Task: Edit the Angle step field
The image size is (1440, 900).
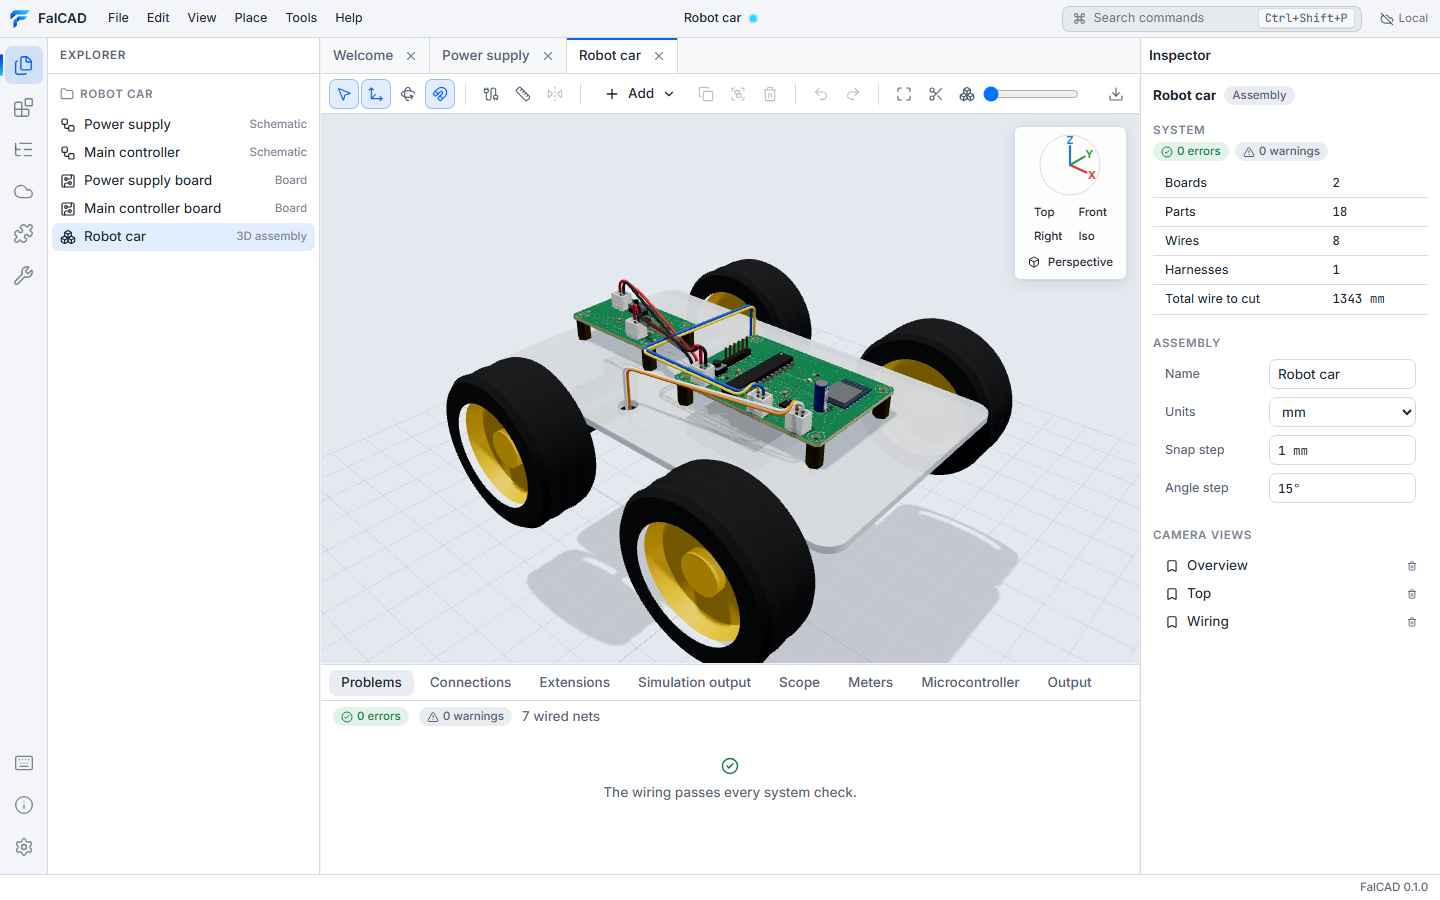Action: [1342, 488]
